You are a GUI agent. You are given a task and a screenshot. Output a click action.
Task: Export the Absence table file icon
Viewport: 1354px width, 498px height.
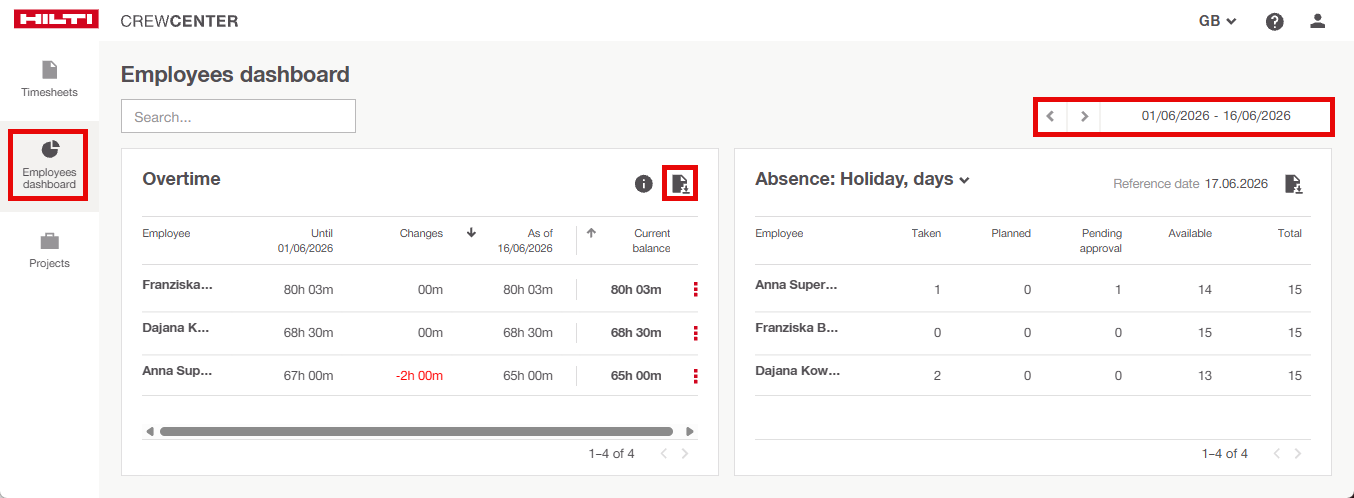pyautogui.click(x=1293, y=184)
